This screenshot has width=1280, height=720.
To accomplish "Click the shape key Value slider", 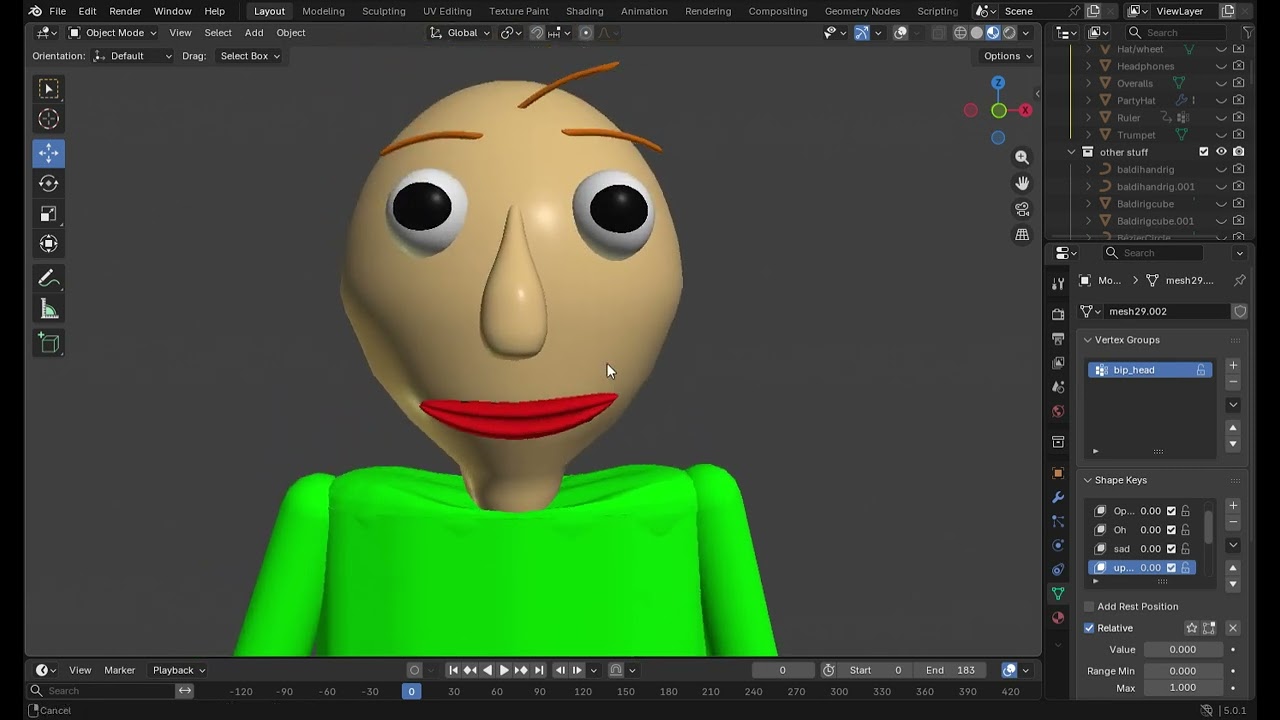I will coord(1183,650).
